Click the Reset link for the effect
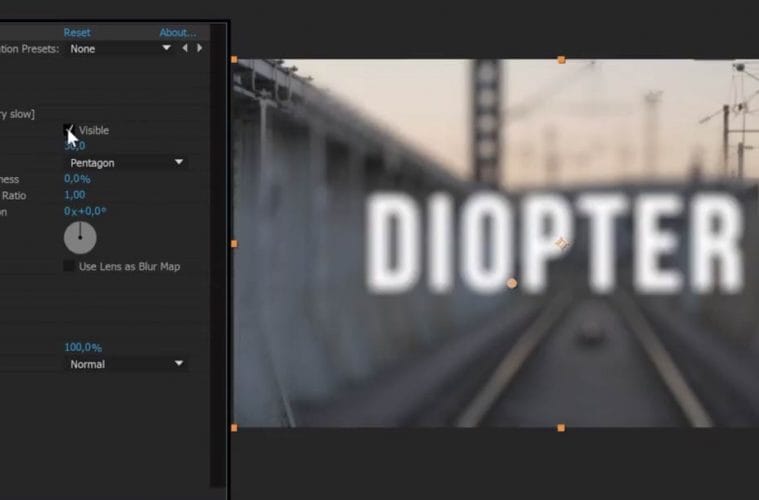Viewport: 759px width, 500px height. (77, 32)
